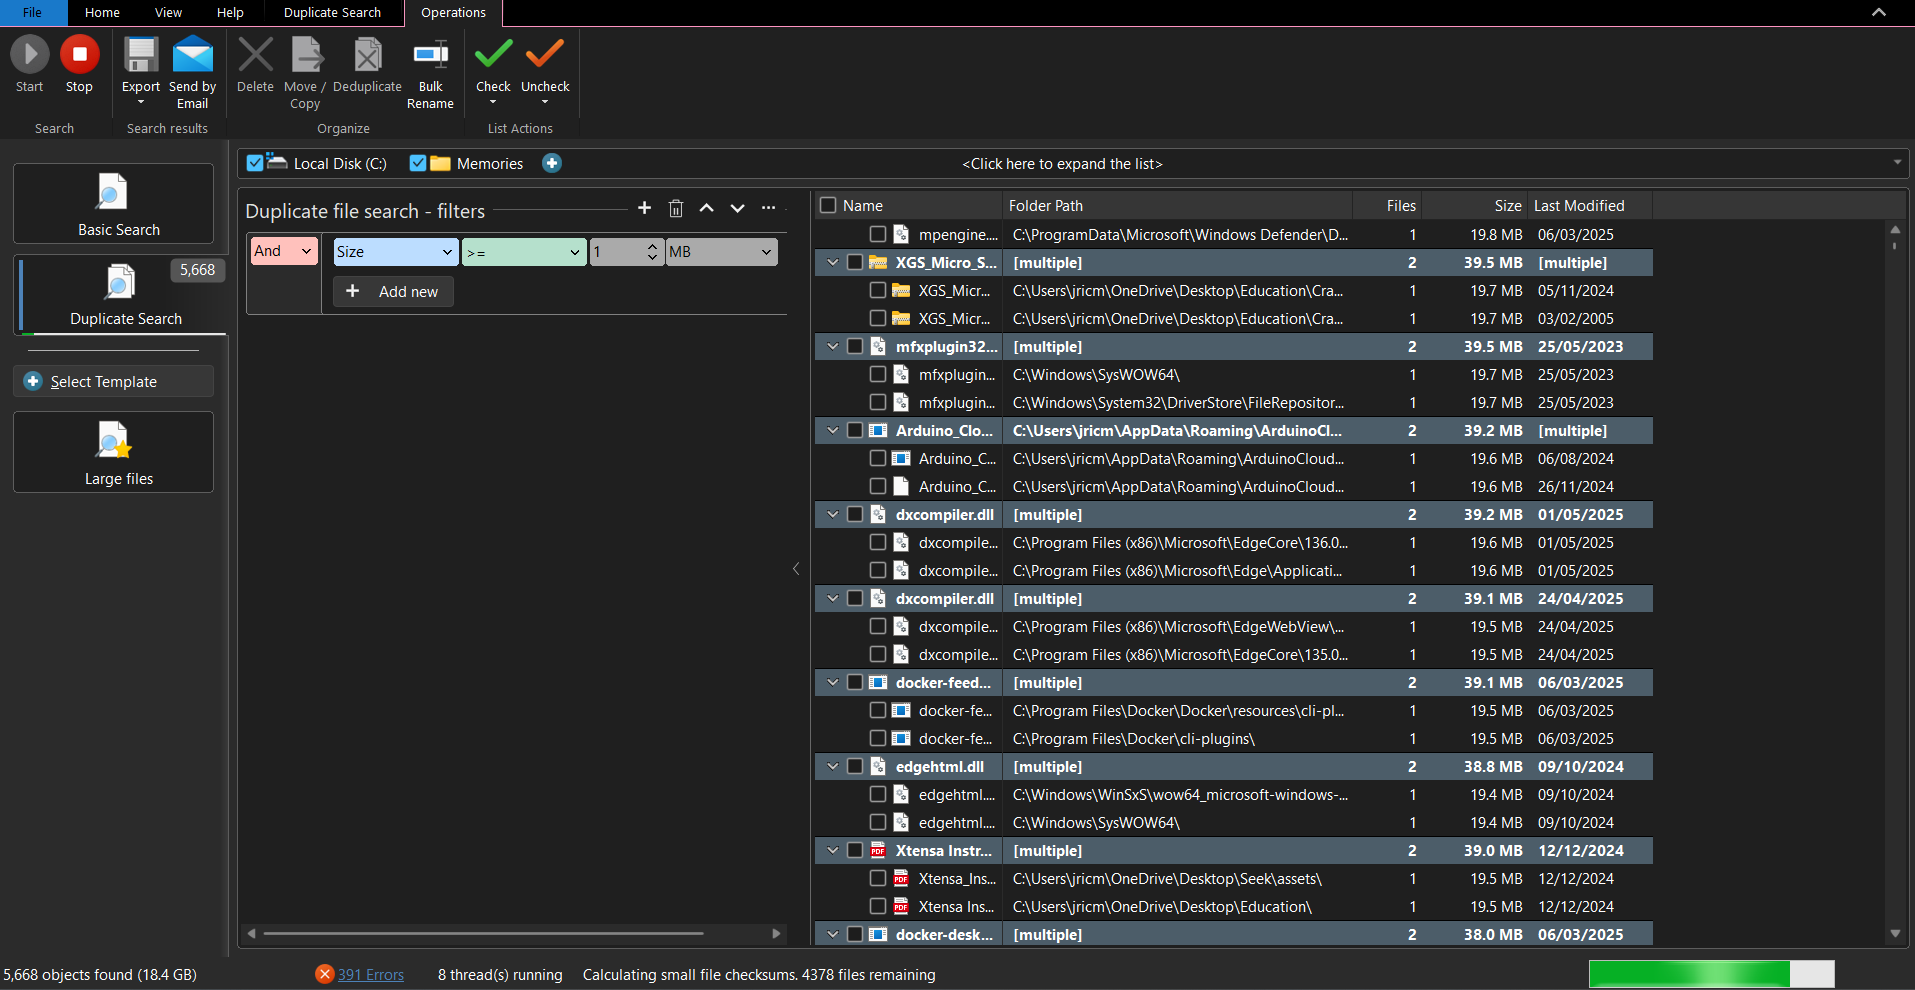Click the horizontal scrollbar in filters panel
The height and width of the screenshot is (990, 1915).
pyautogui.click(x=483, y=933)
